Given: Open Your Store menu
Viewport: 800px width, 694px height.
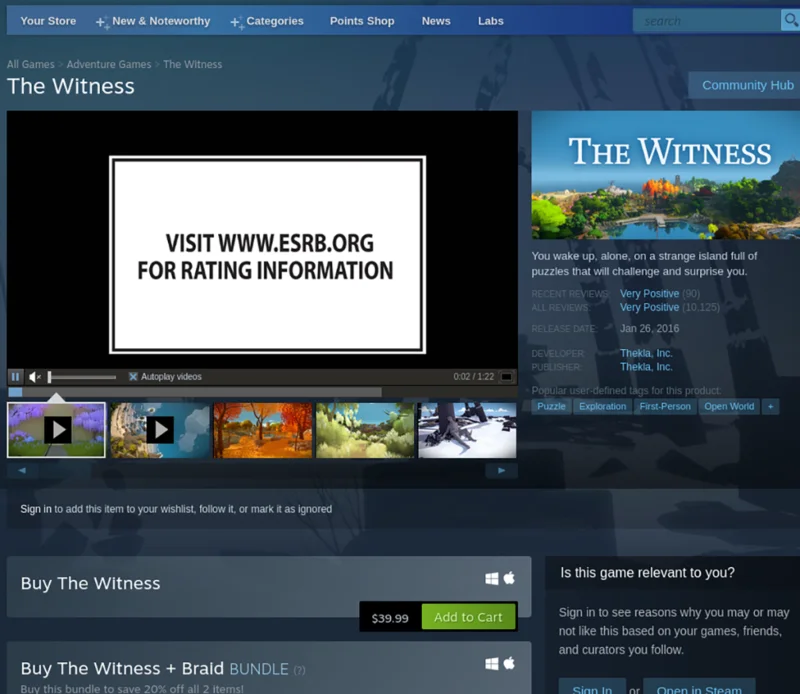Looking at the screenshot, I should [48, 21].
